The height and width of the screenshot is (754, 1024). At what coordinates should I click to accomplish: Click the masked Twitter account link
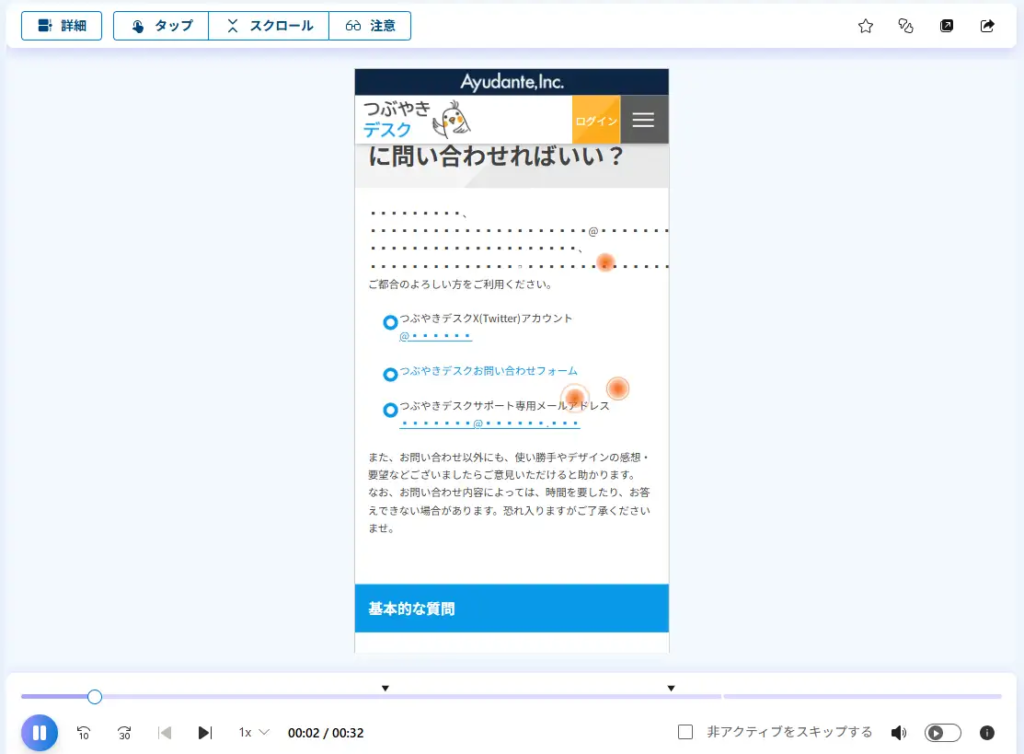point(435,336)
